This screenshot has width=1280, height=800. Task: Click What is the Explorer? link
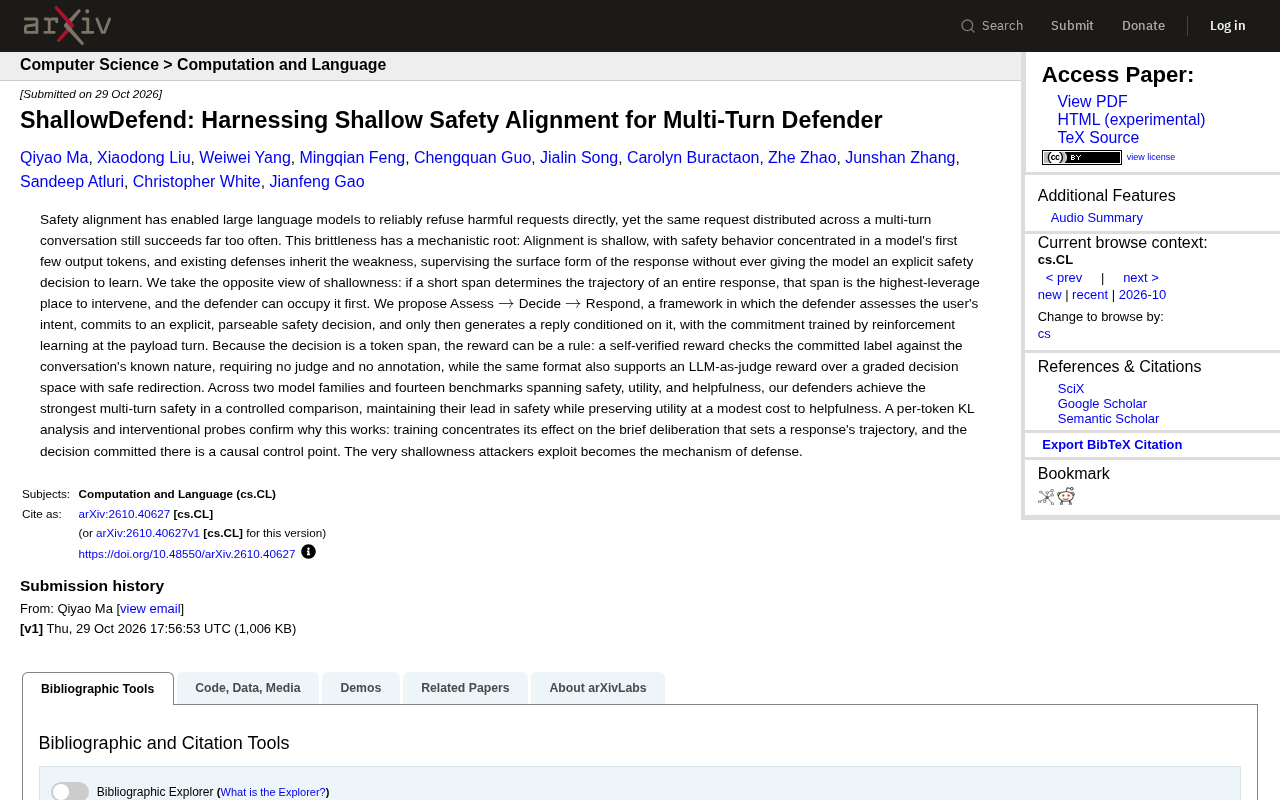tap(273, 792)
